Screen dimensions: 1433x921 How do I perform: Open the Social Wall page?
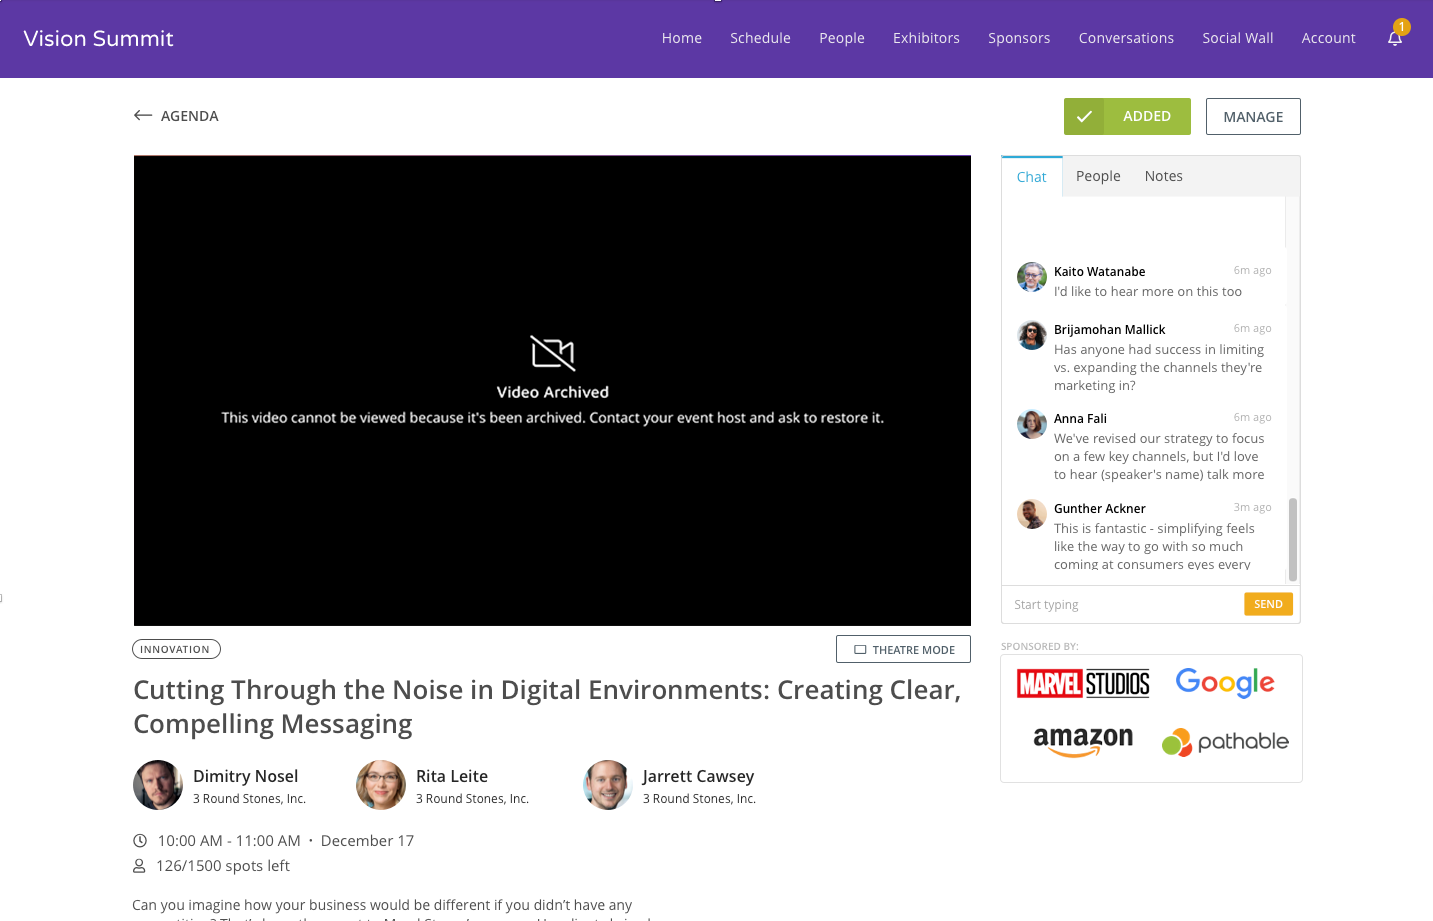(1238, 38)
